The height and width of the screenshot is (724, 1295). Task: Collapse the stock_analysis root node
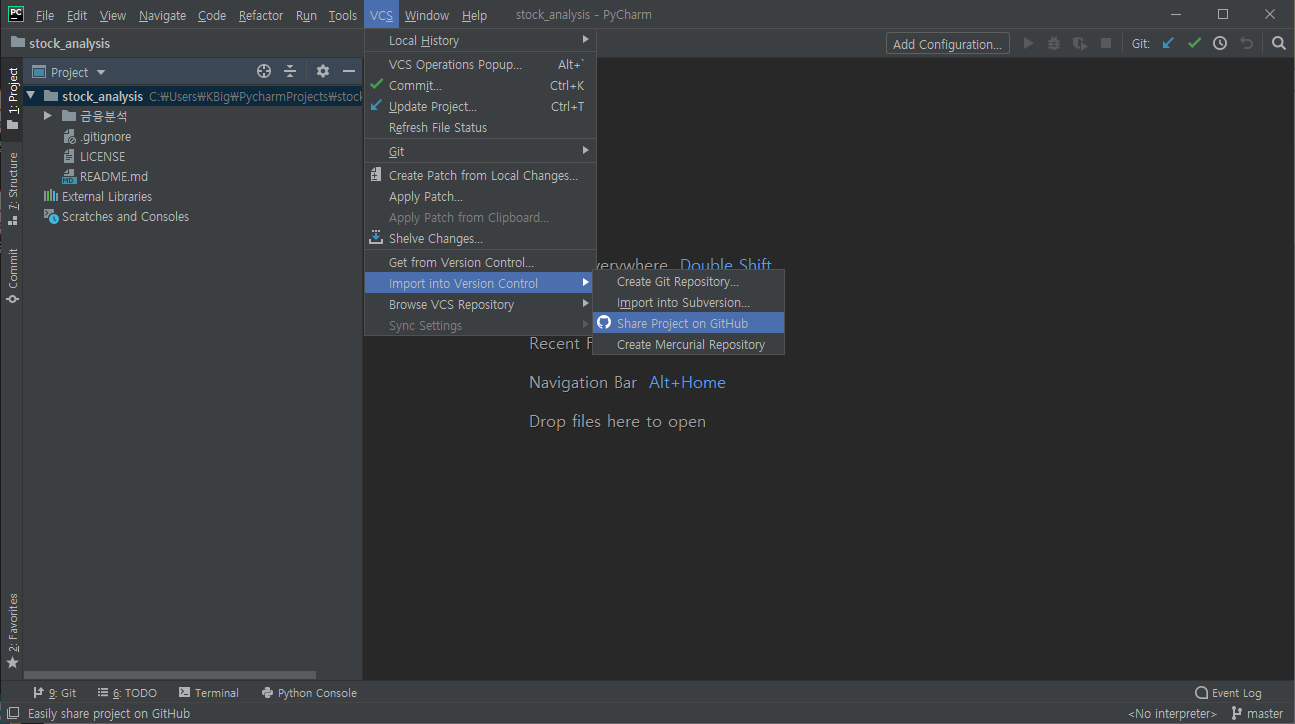click(31, 96)
